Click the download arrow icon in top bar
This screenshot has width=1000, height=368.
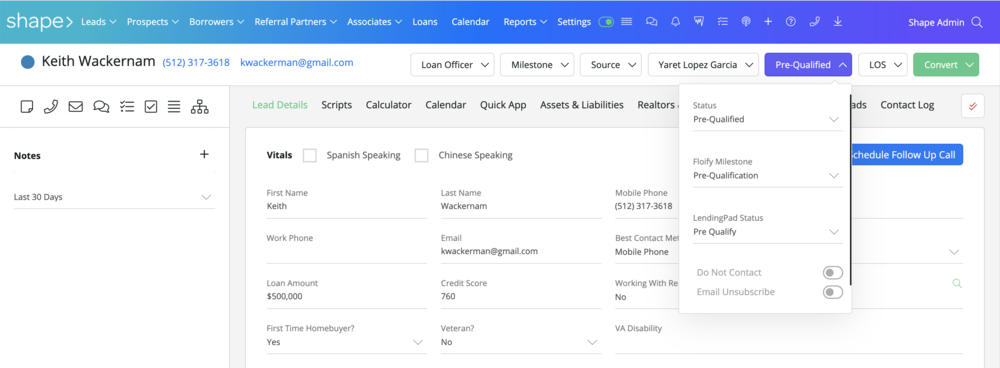pos(837,22)
